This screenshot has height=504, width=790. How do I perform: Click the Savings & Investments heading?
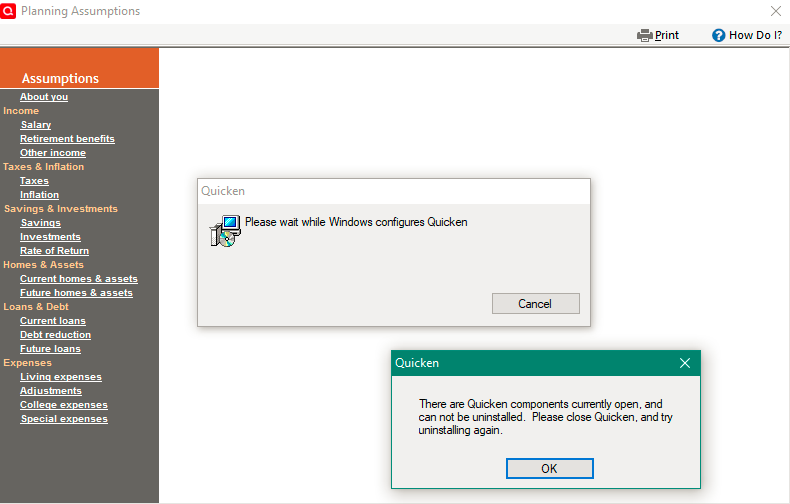click(61, 209)
